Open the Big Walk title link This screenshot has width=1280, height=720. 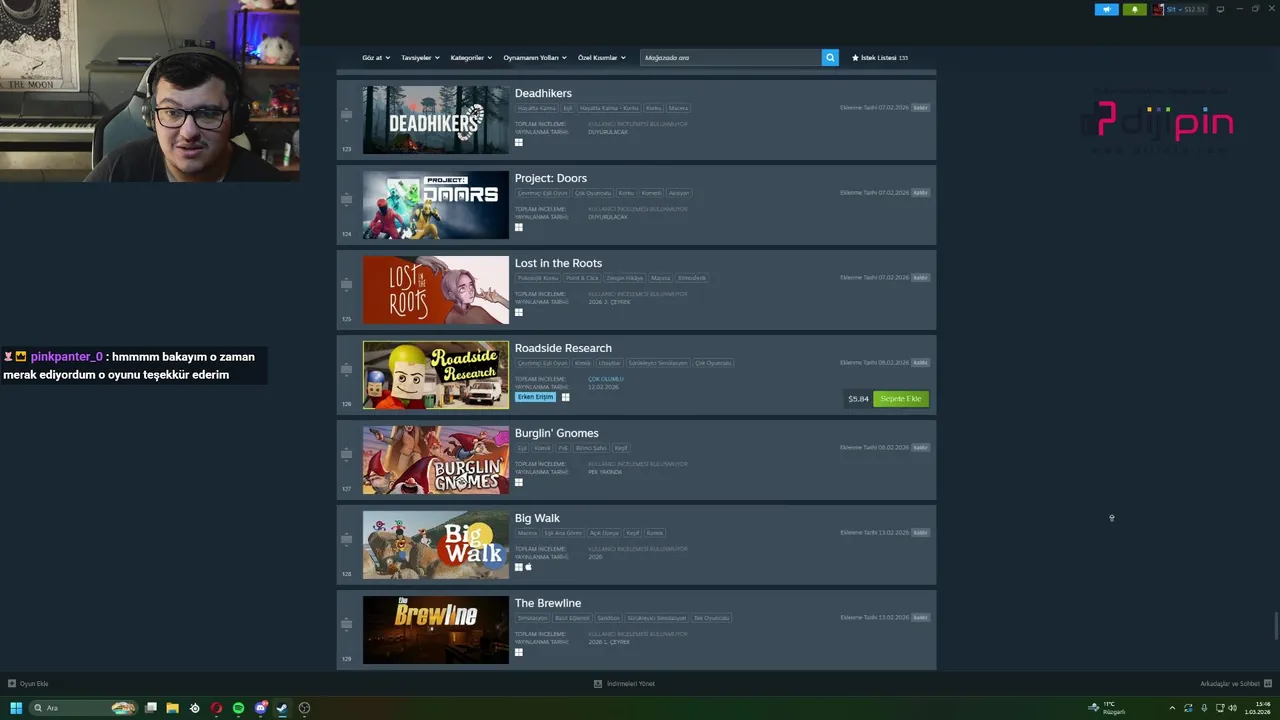pyautogui.click(x=537, y=518)
